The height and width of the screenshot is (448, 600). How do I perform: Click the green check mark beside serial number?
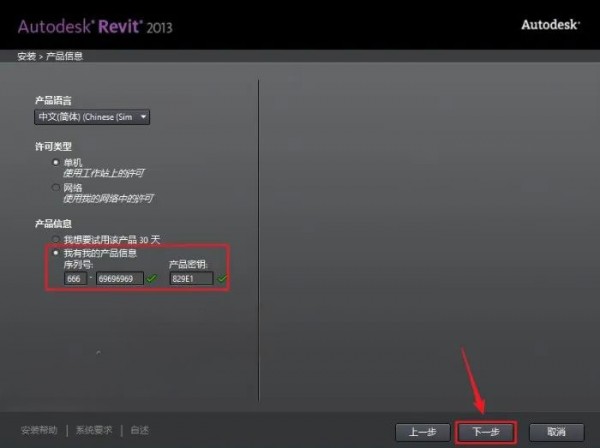coord(152,278)
